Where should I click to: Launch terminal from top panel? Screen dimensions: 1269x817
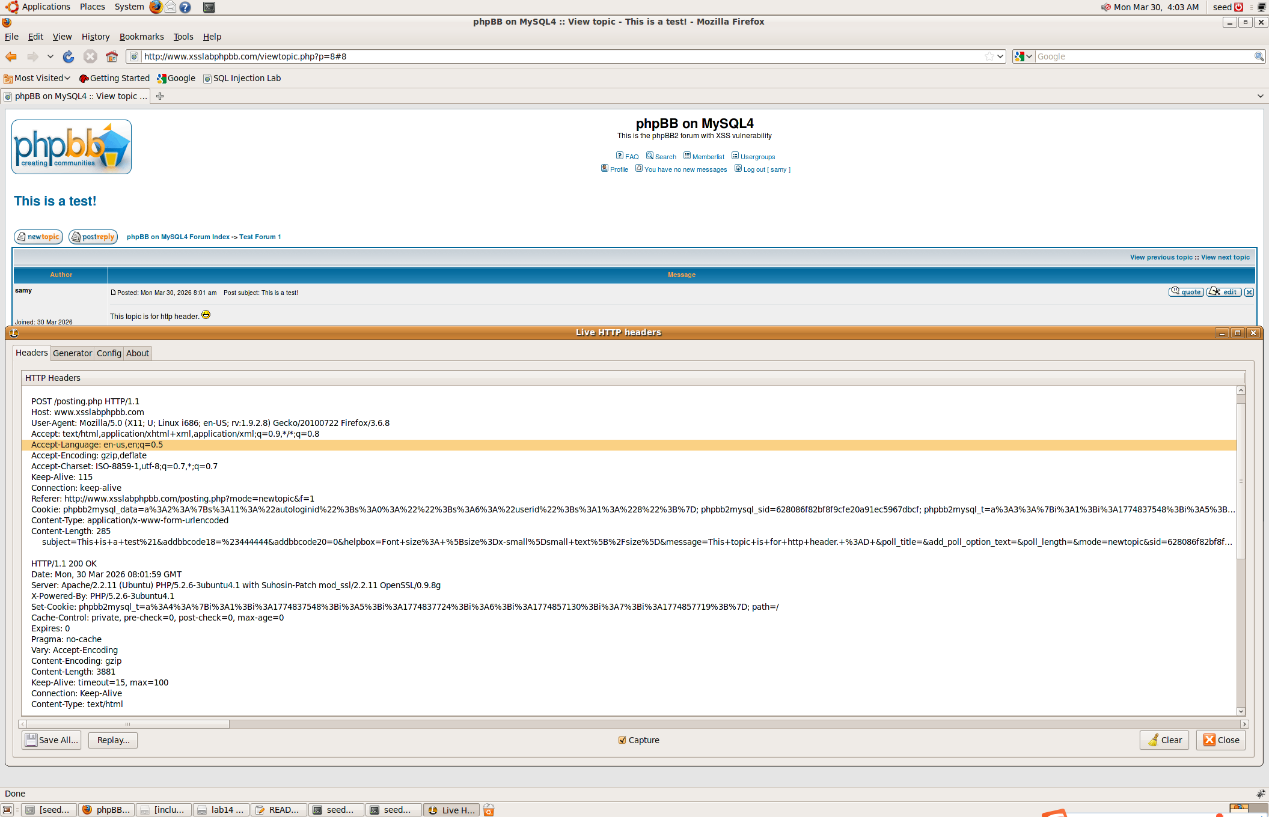pyautogui.click(x=208, y=7)
